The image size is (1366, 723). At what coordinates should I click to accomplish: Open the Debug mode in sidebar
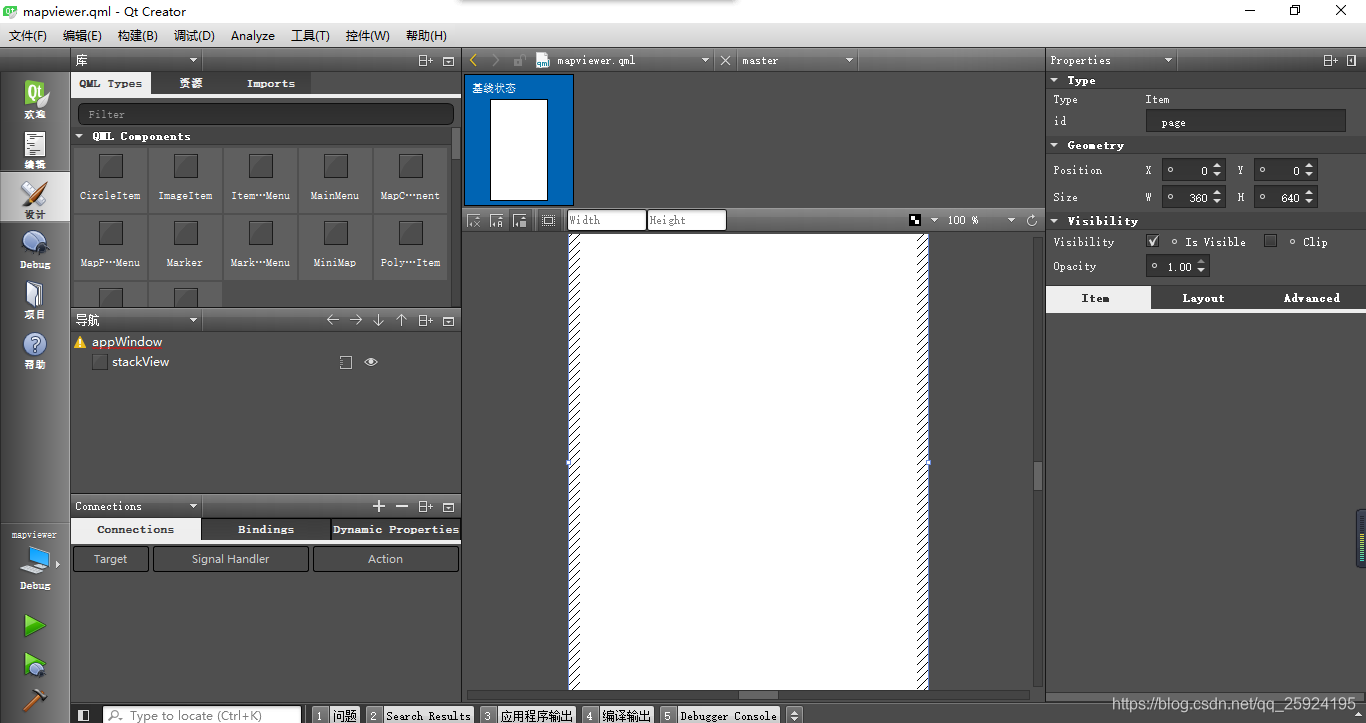35,249
